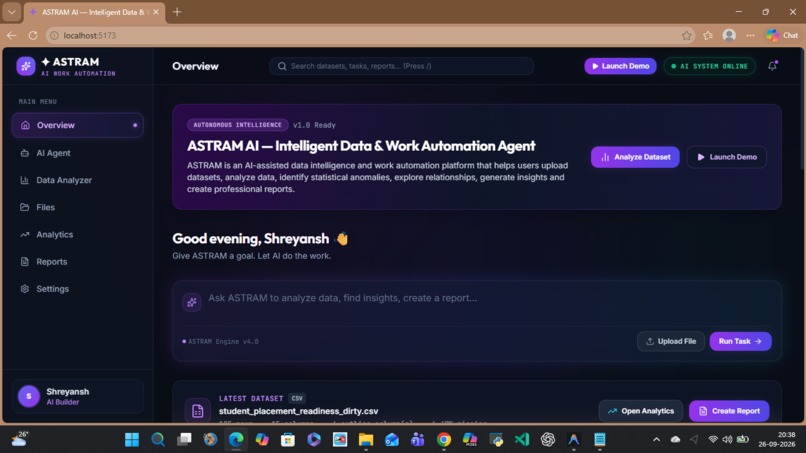The image size is (806, 453).
Task: Click the page vertical scrollbar
Action: 801,110
